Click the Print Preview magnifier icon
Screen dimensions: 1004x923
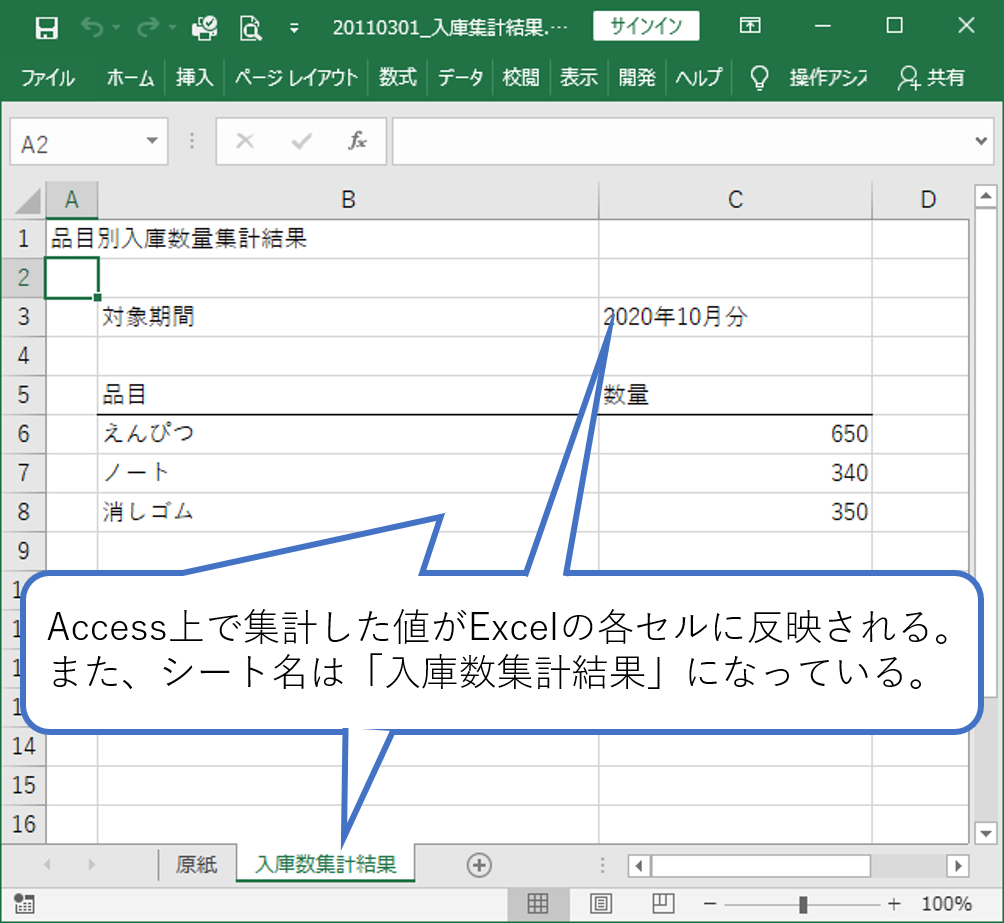pos(250,28)
